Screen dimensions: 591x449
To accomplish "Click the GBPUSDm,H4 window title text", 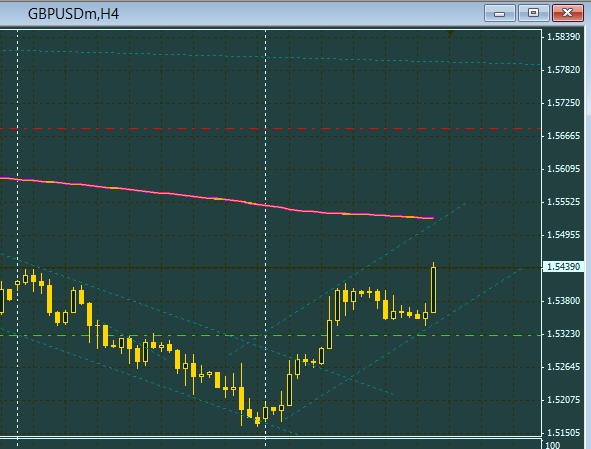I will (x=73, y=14).
